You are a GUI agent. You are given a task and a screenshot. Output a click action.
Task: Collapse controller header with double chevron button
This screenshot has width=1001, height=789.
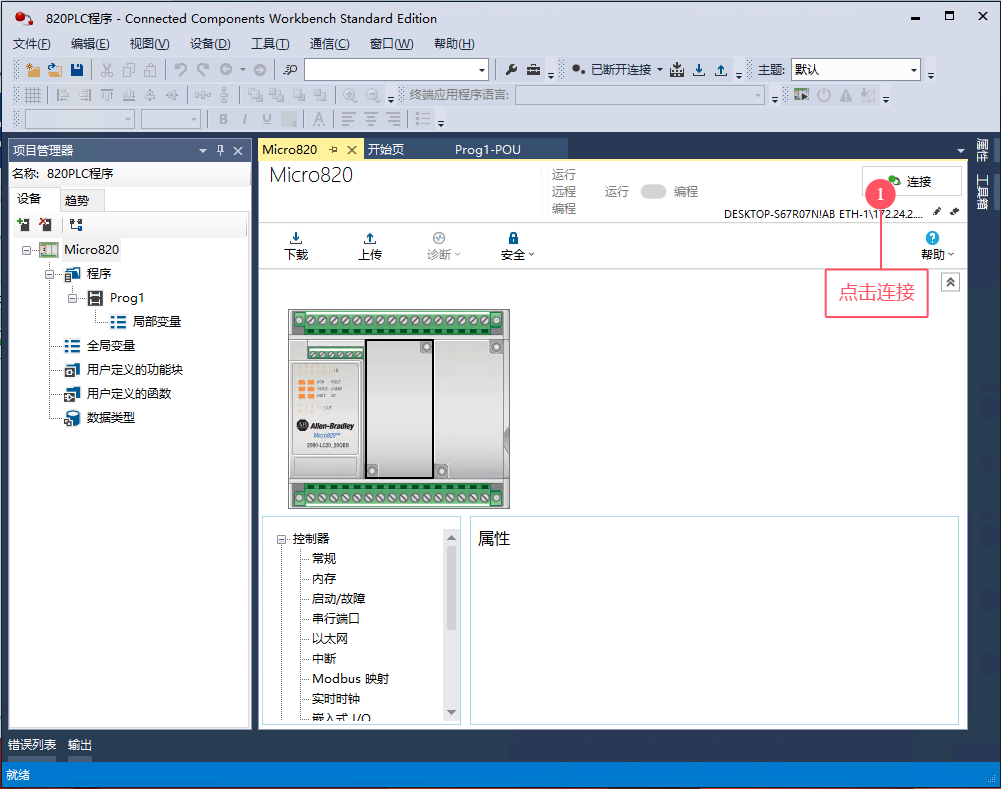click(951, 282)
